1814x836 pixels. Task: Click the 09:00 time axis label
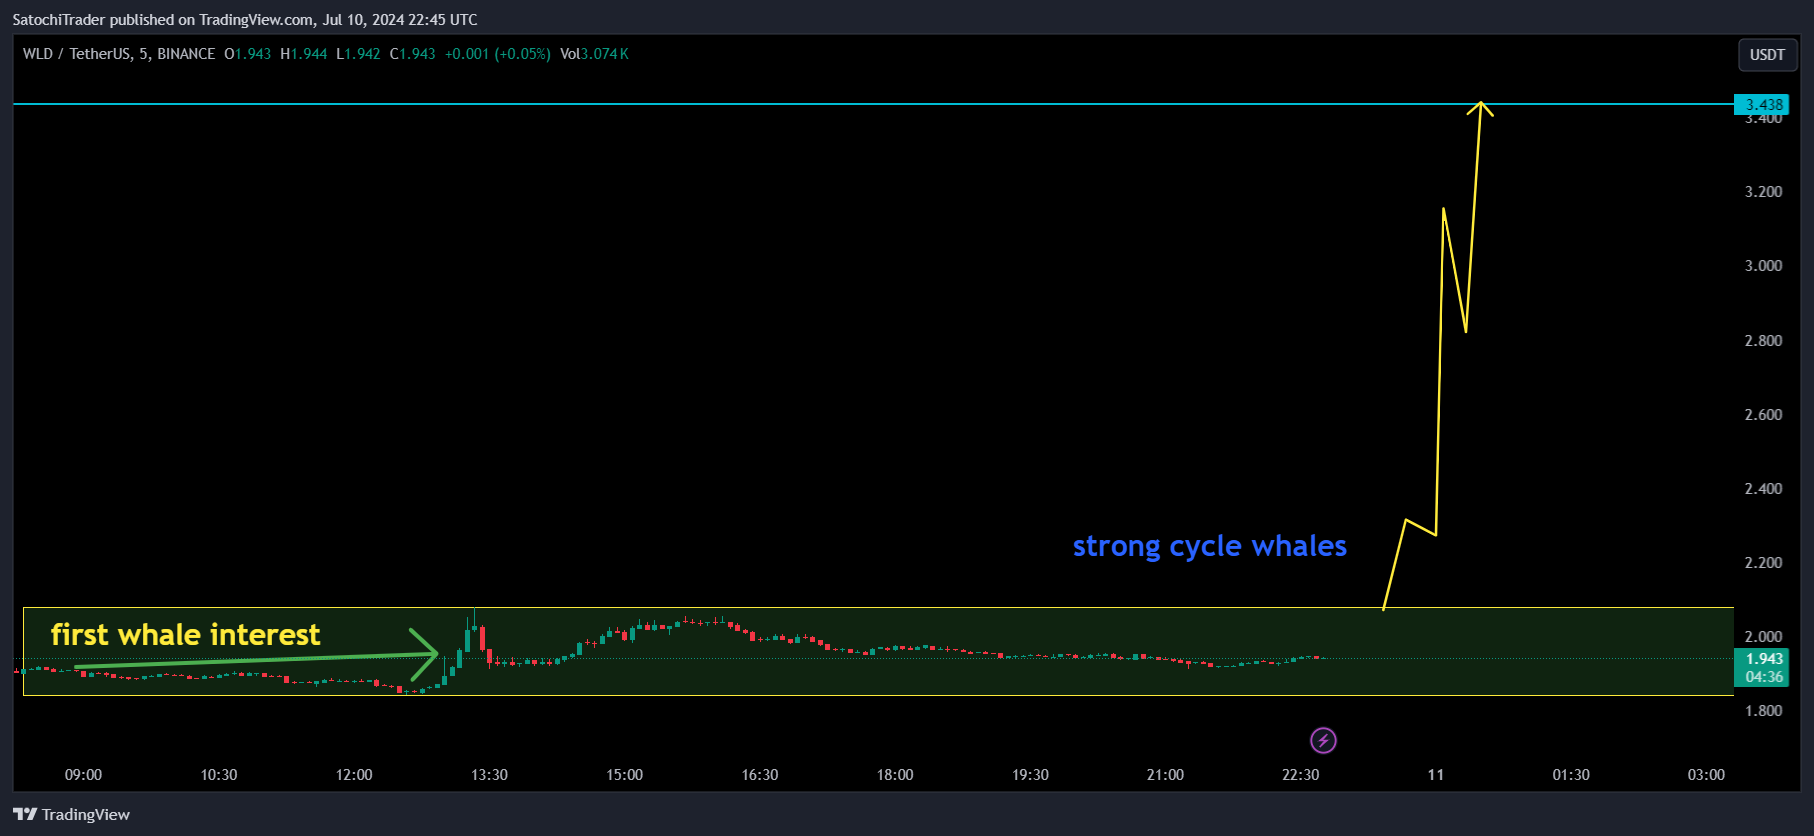83,775
